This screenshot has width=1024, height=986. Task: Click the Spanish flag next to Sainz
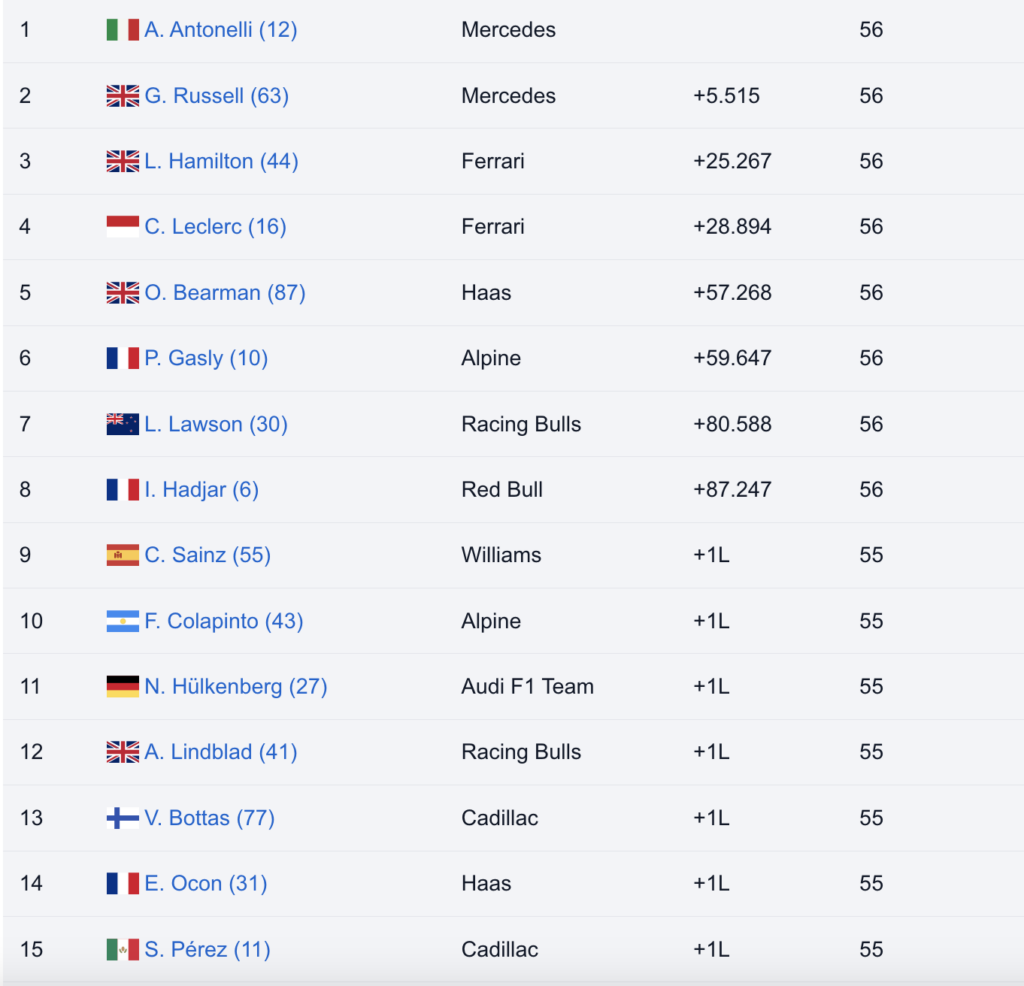pos(122,555)
